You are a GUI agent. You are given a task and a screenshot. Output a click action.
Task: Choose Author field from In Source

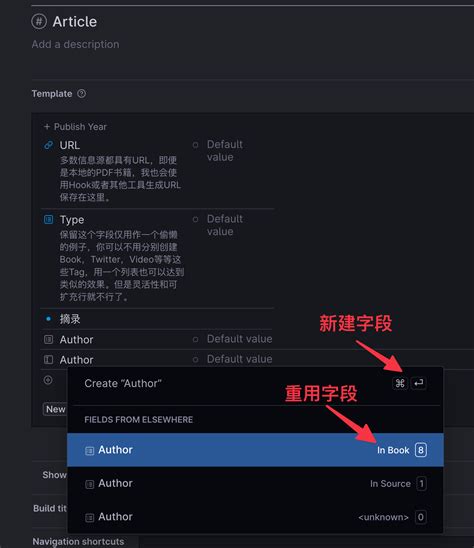coord(255,483)
